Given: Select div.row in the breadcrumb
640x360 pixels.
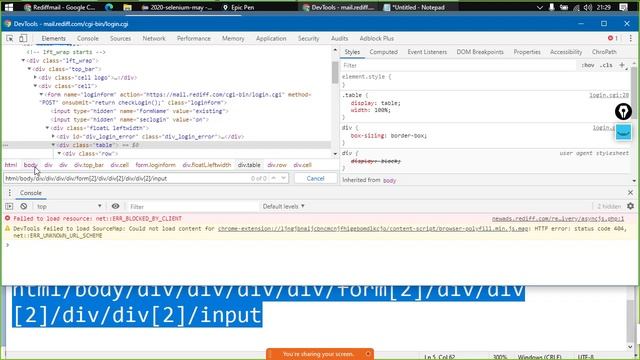Looking at the screenshot, I should [x=277, y=165].
